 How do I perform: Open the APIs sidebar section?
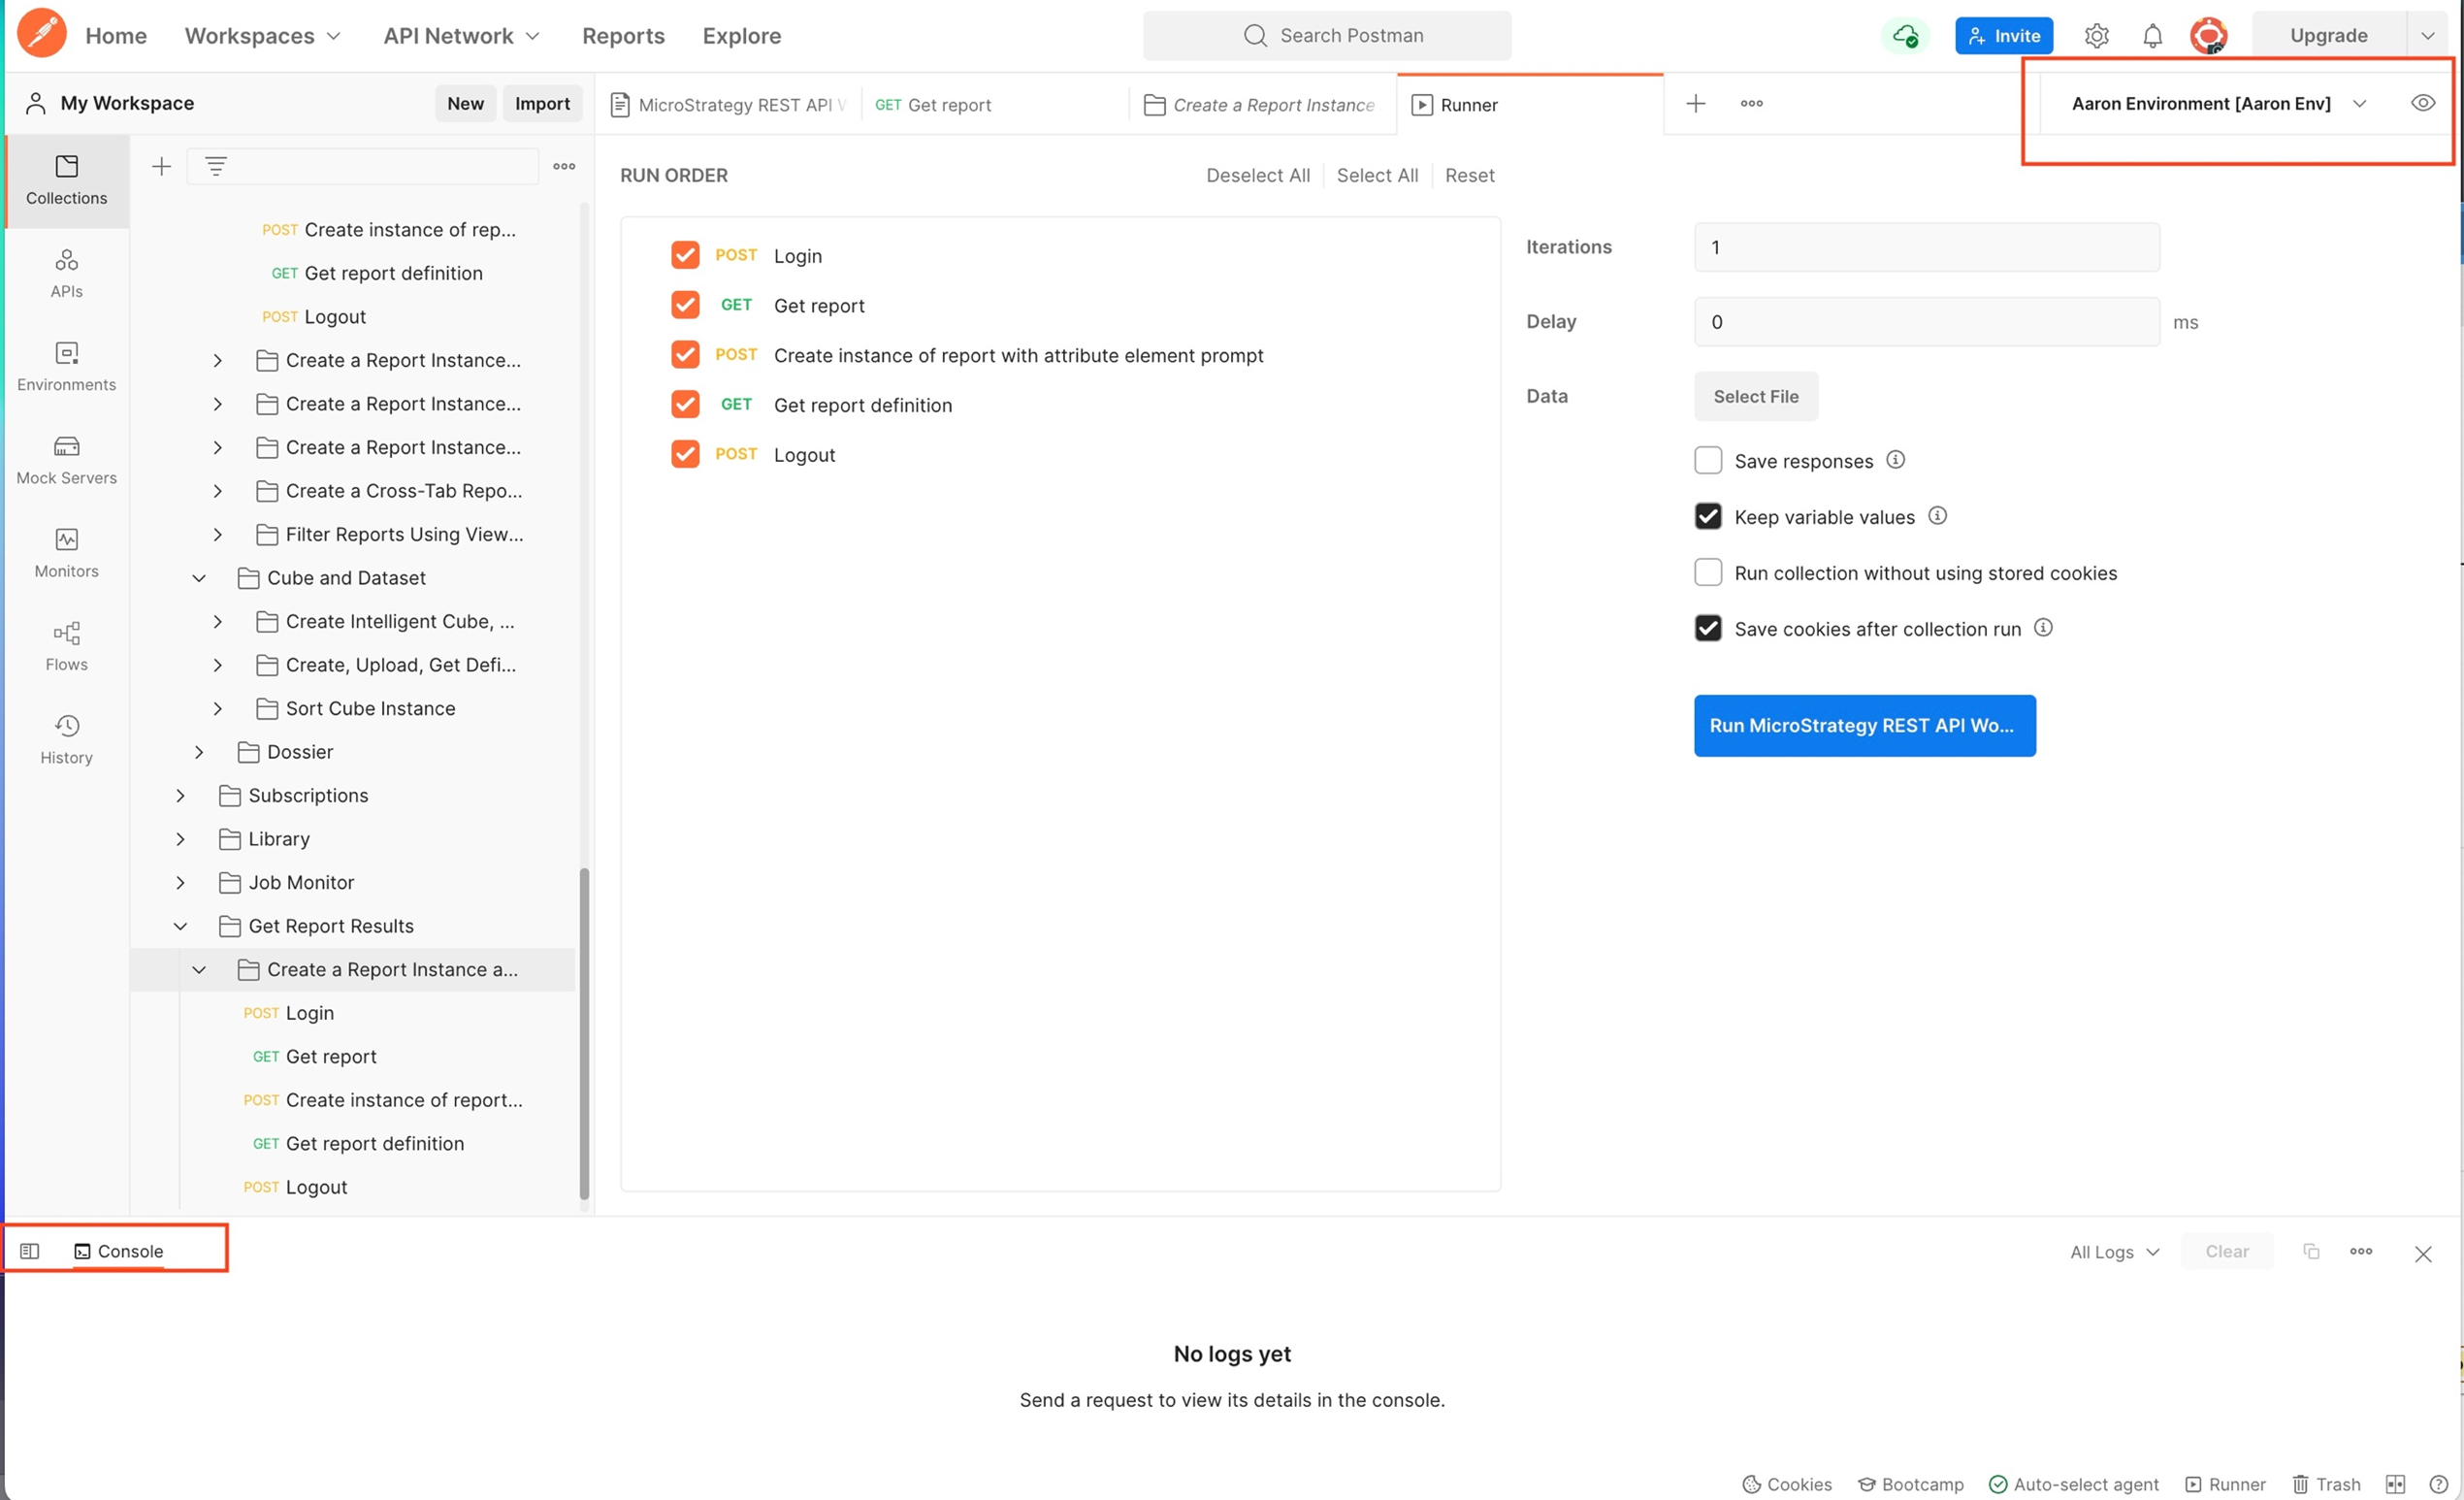coord(66,272)
